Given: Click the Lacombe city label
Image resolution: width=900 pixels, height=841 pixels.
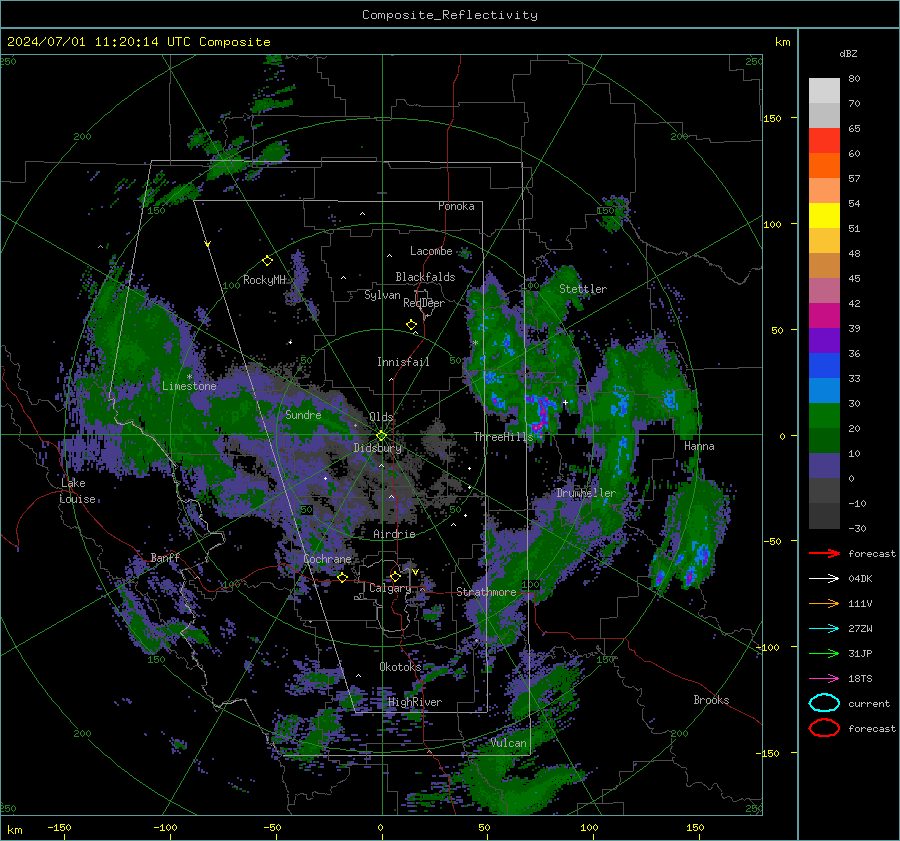Looking at the screenshot, I should coord(431,251).
